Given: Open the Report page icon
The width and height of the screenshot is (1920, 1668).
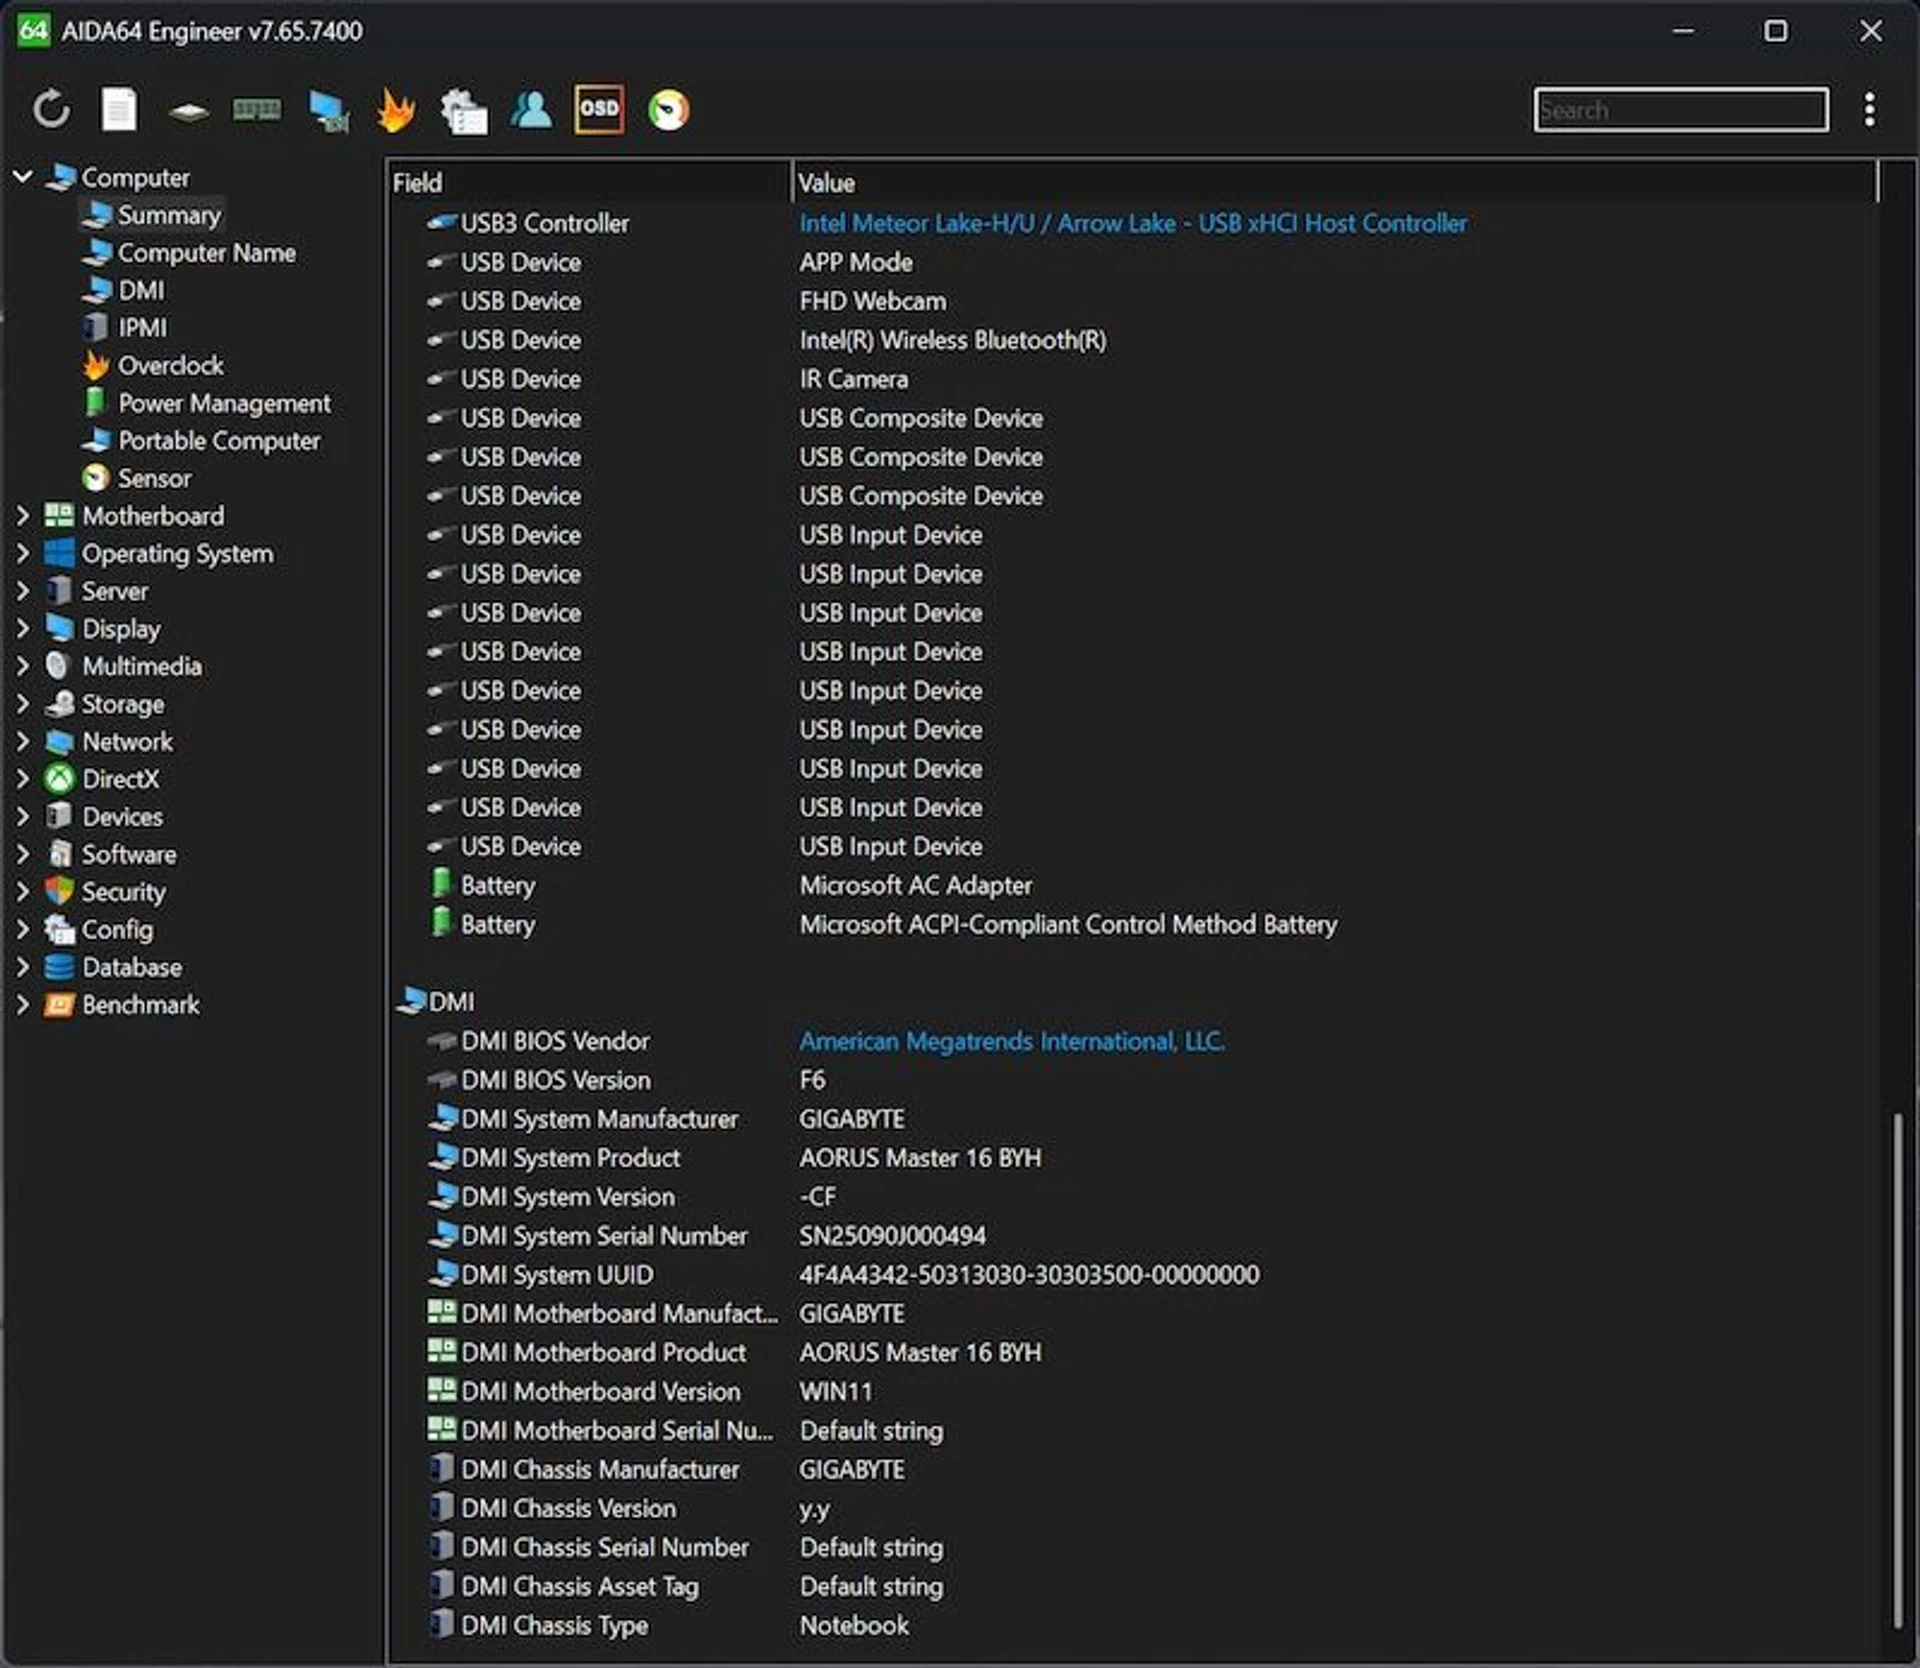Looking at the screenshot, I should pos(119,109).
